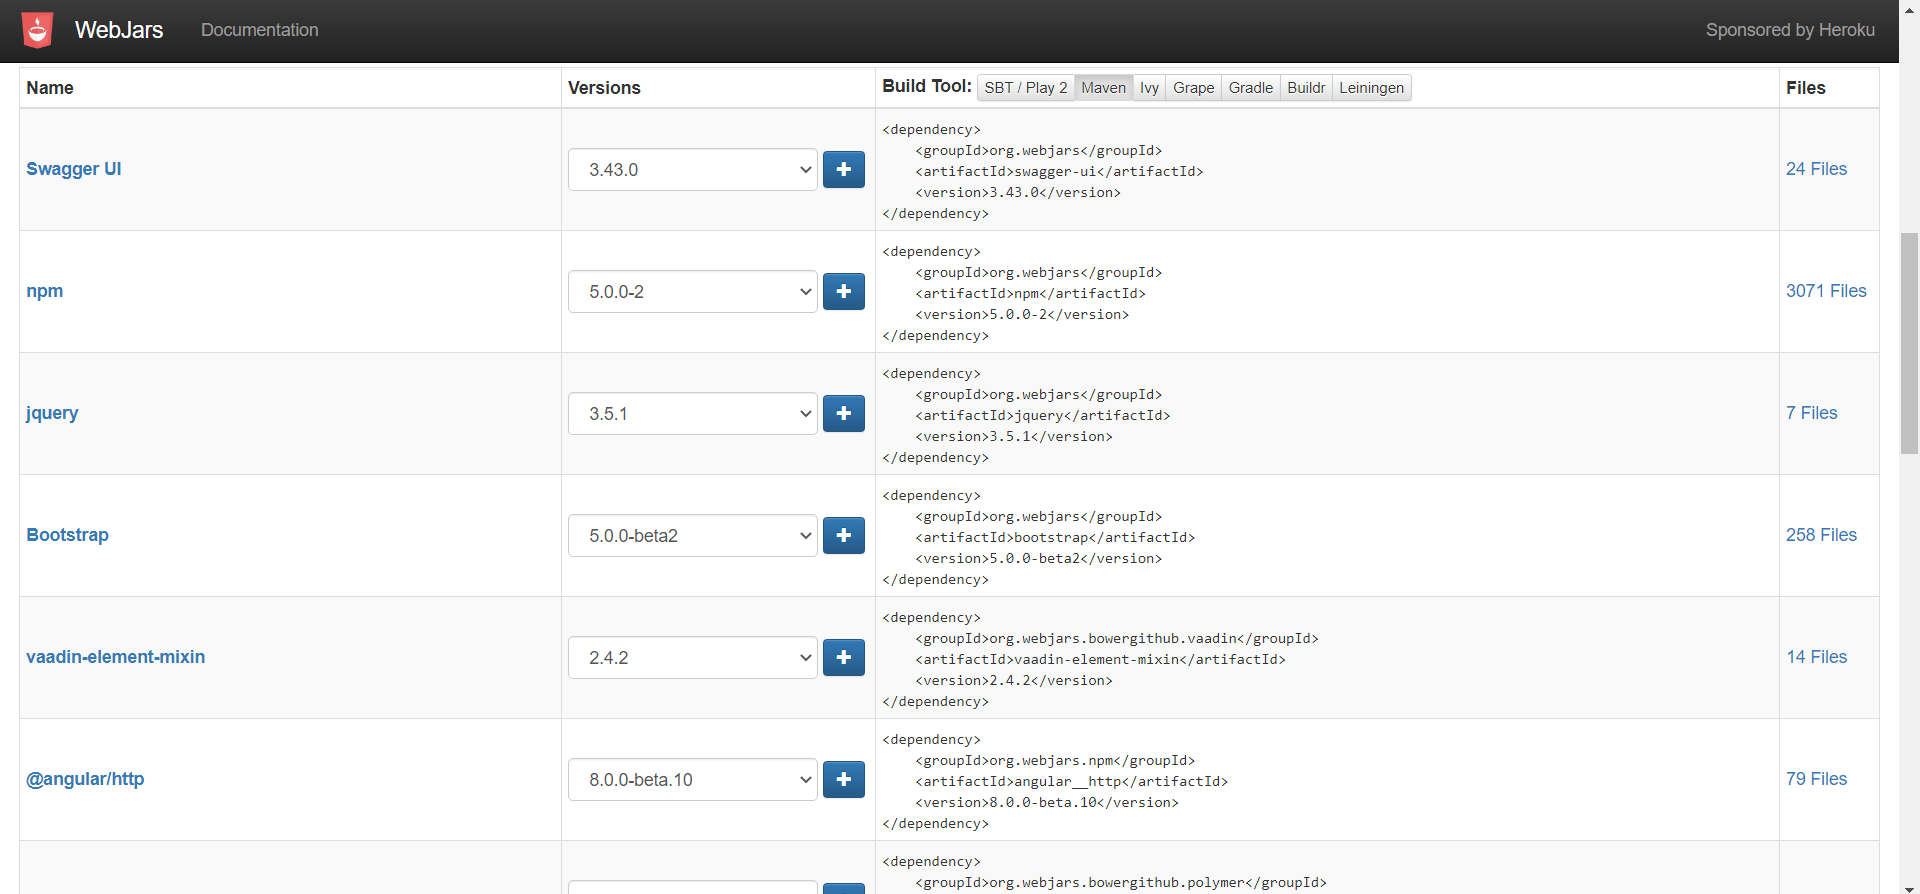The image size is (1920, 894).
Task: Click the Versions column header
Action: coord(604,88)
